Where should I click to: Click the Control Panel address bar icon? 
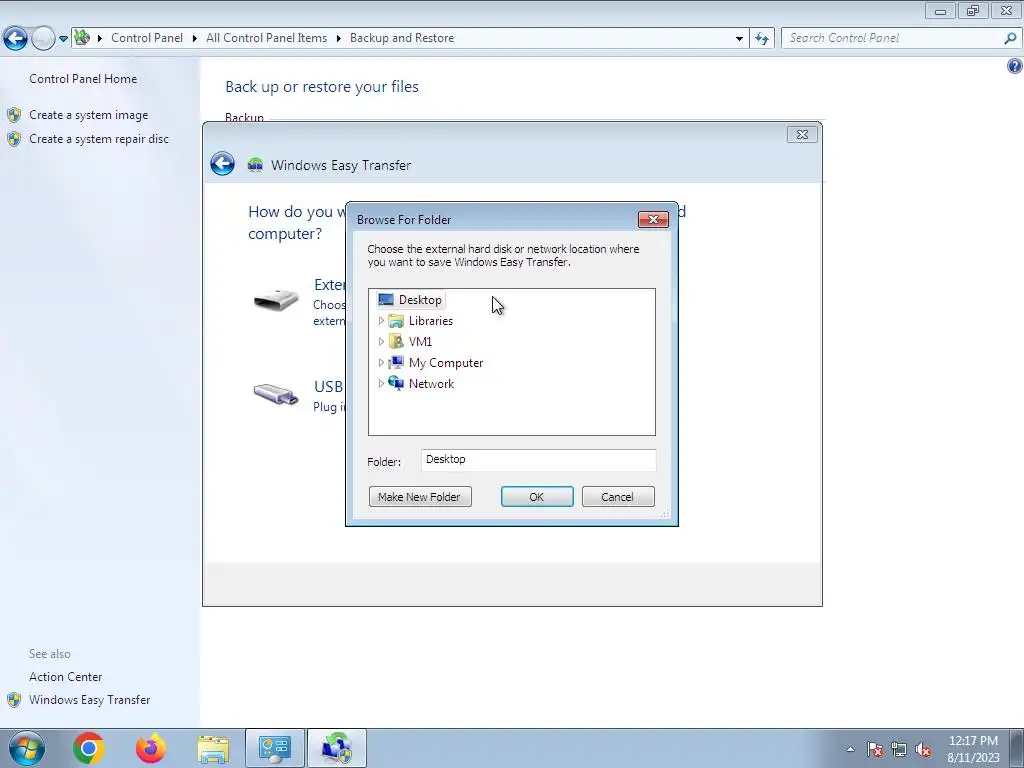(82, 37)
